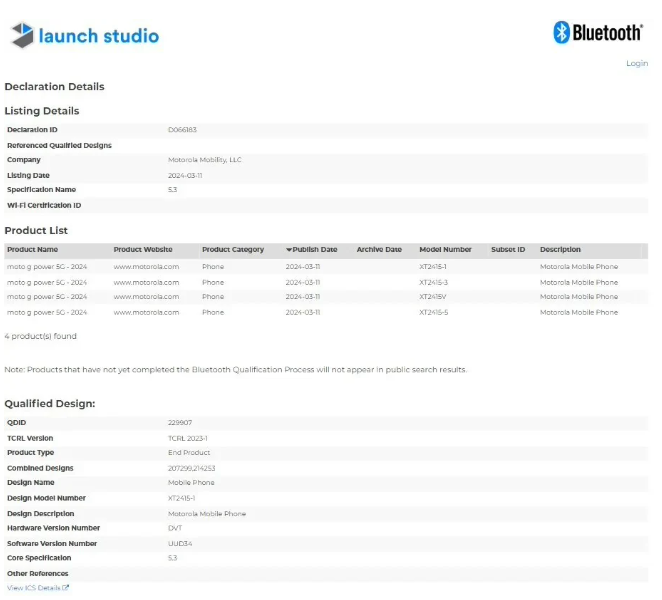
Task: Click the Launch Studio logo icon
Action: click(x=22, y=36)
